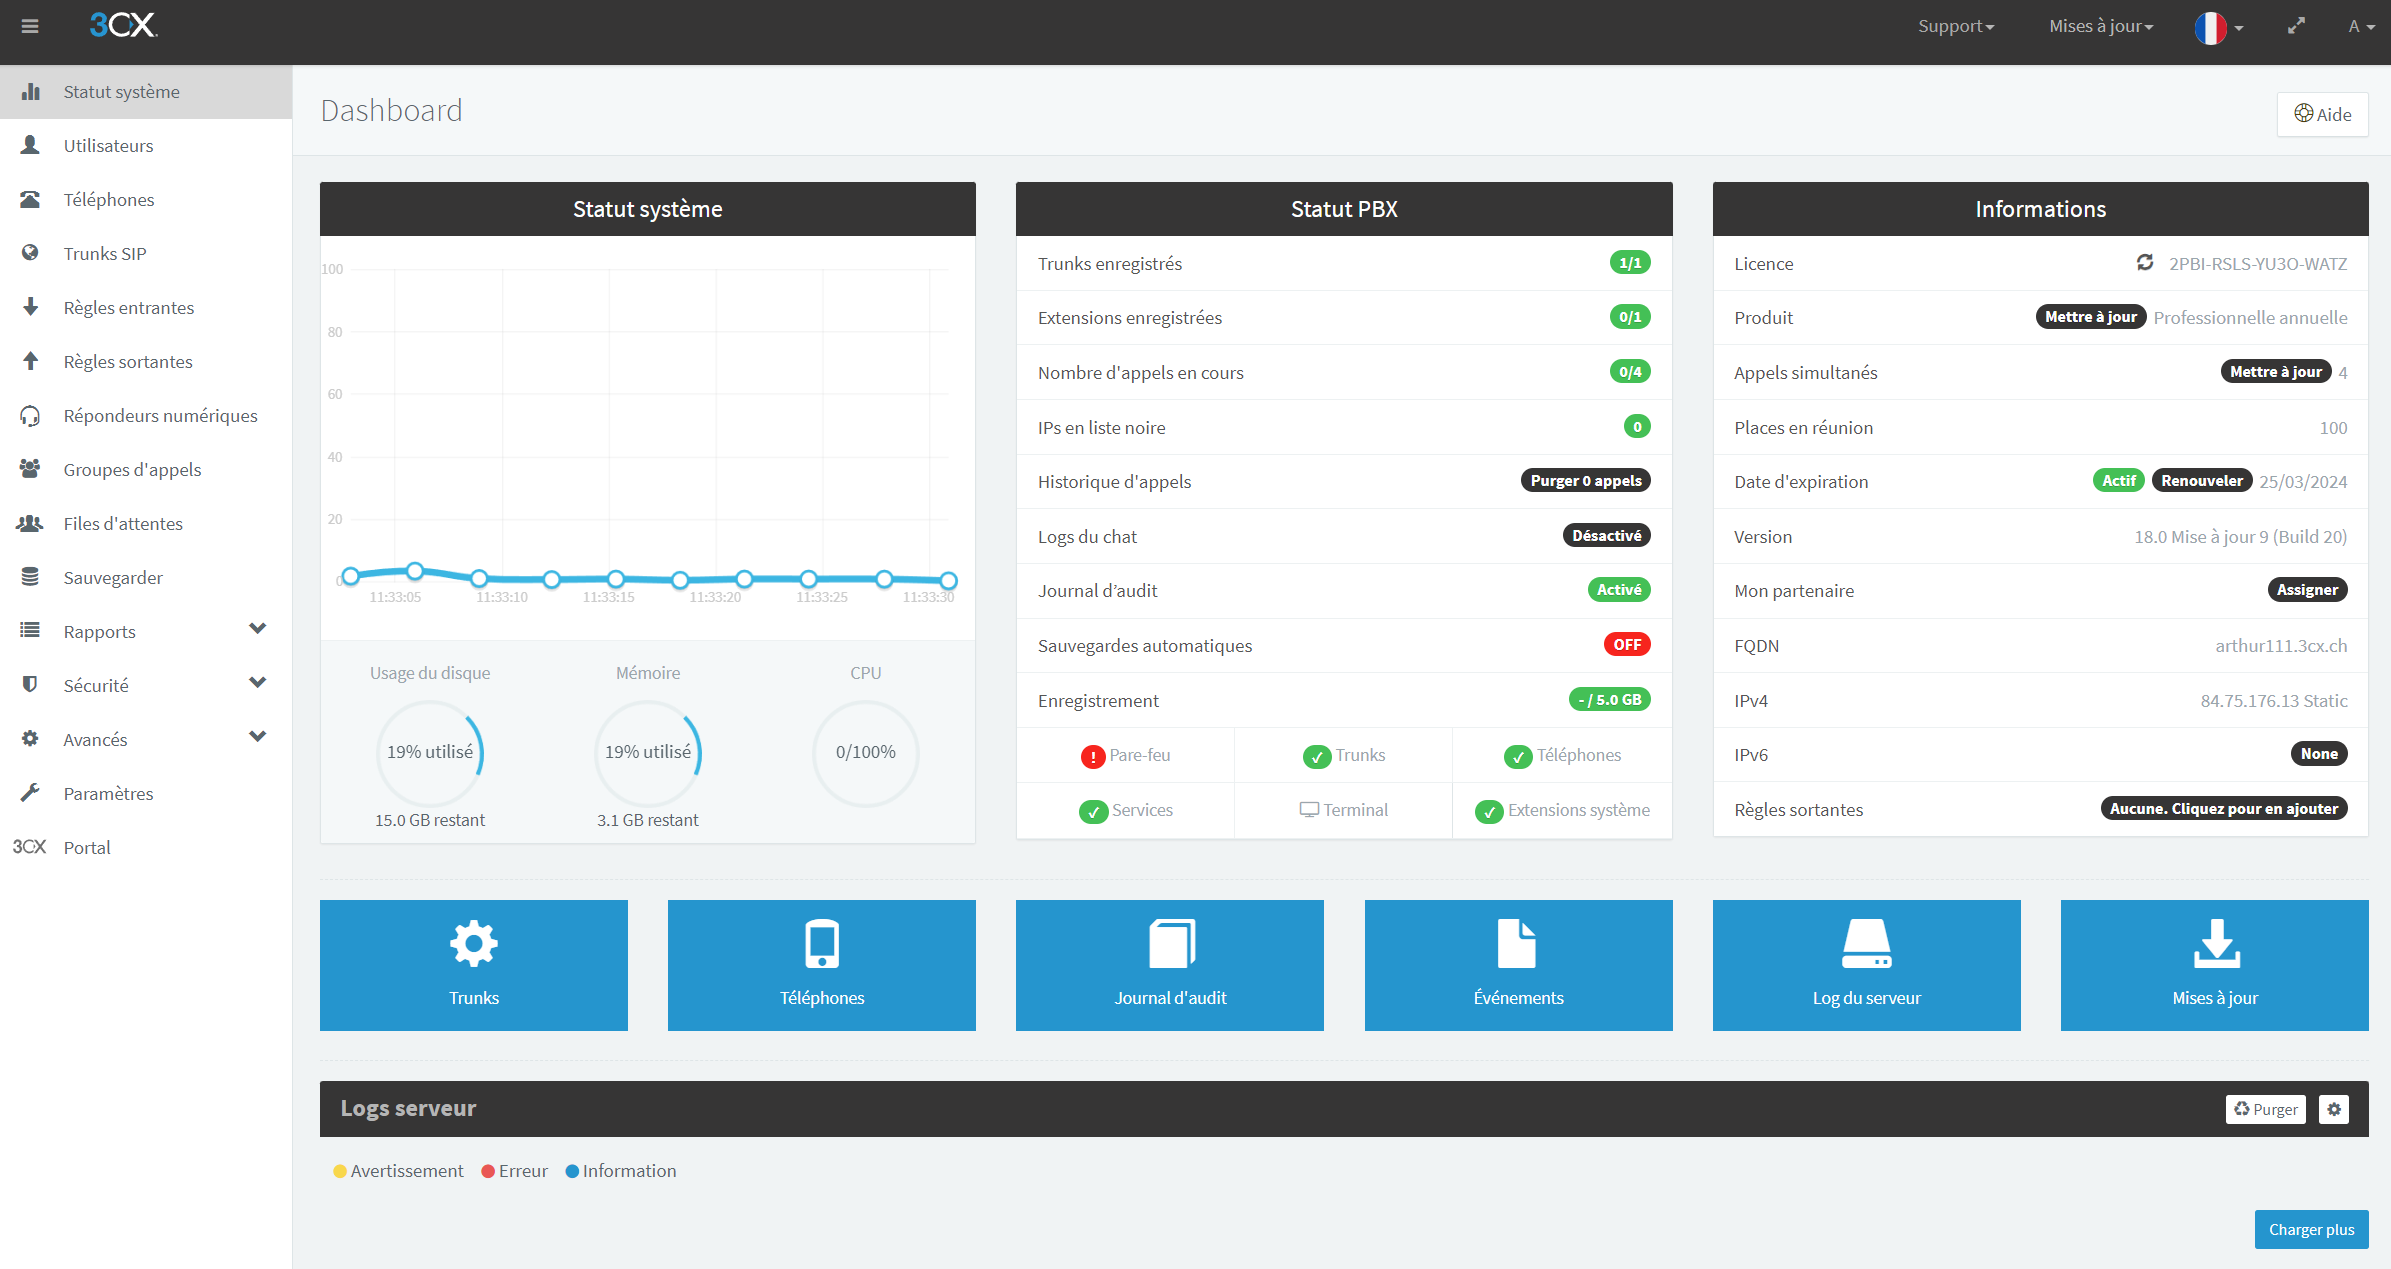Image resolution: width=2391 pixels, height=1269 pixels.
Task: Open Logs serveur gear settings
Action: (2334, 1109)
